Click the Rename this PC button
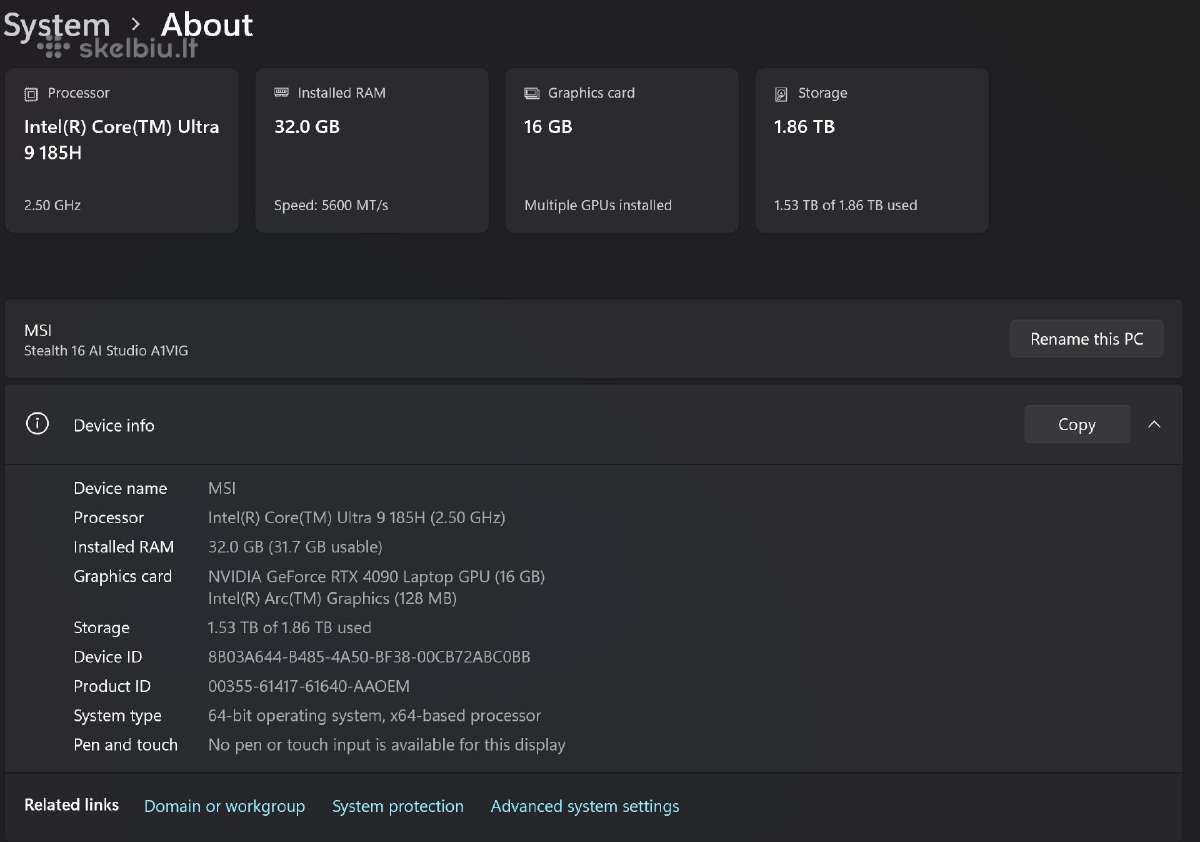Viewport: 1200px width, 842px height. click(1087, 339)
